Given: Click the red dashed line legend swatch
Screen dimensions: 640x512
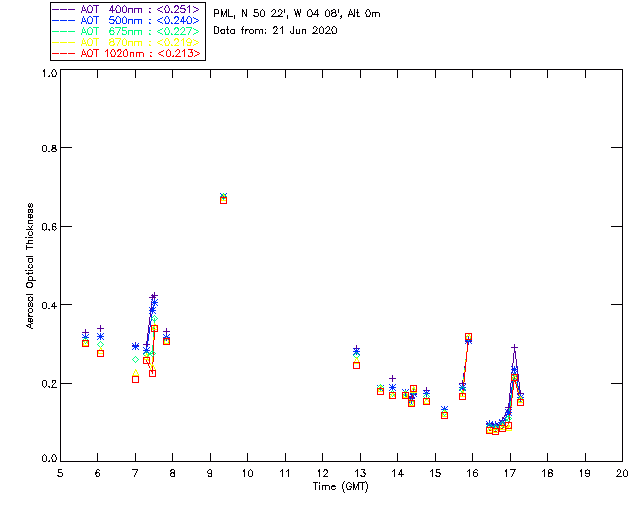Looking at the screenshot, I should click(64, 53).
